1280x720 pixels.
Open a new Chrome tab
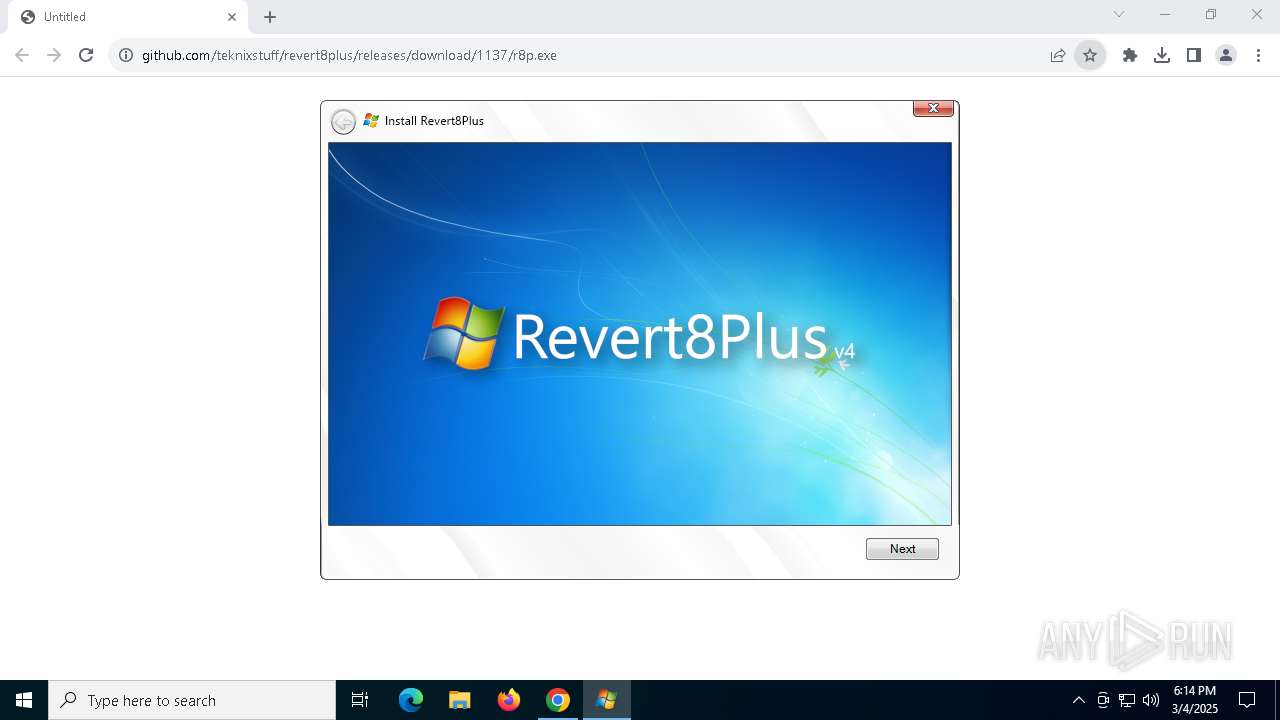point(270,17)
